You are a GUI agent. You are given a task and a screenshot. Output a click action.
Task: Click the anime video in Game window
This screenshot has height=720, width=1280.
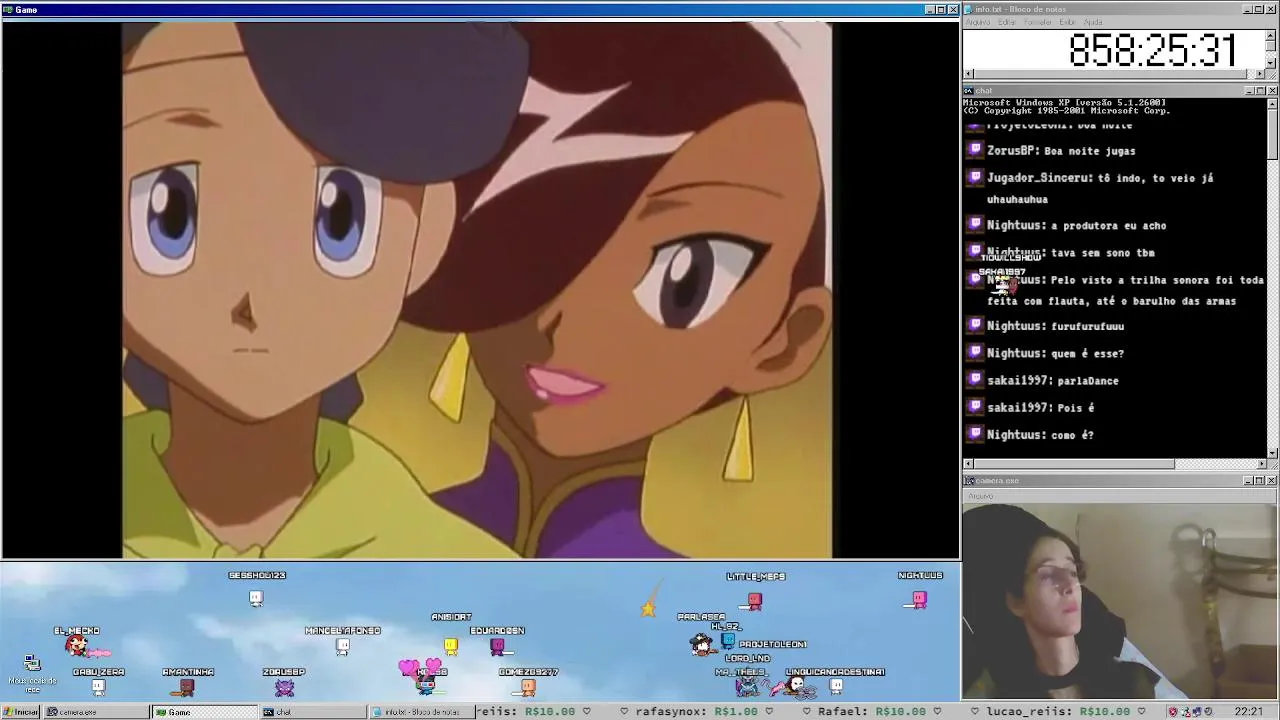[477, 290]
